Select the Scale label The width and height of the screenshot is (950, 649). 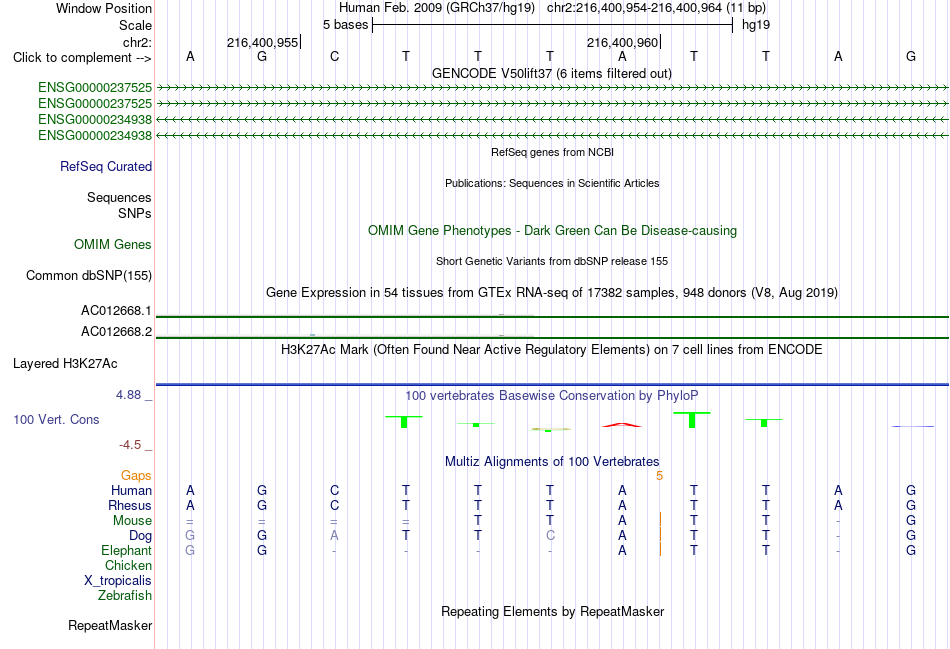point(135,25)
